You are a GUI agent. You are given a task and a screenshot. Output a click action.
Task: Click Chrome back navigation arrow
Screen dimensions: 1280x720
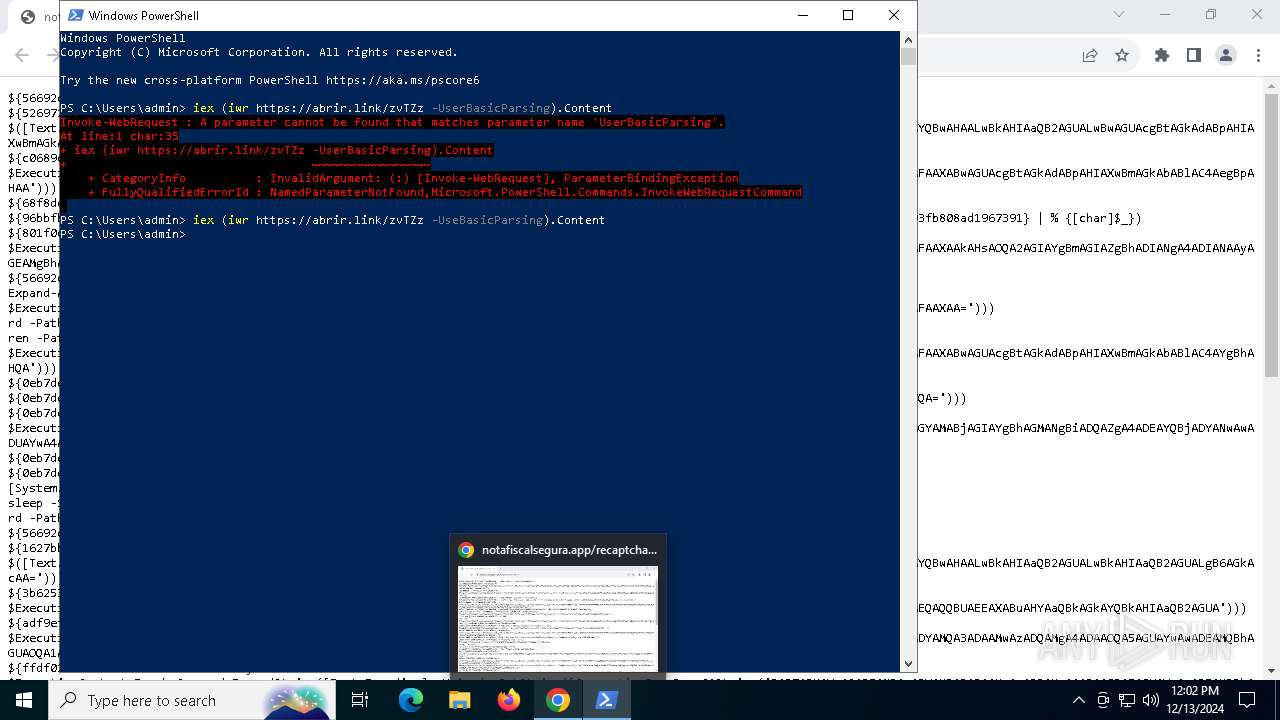pyautogui.click(x=22, y=56)
